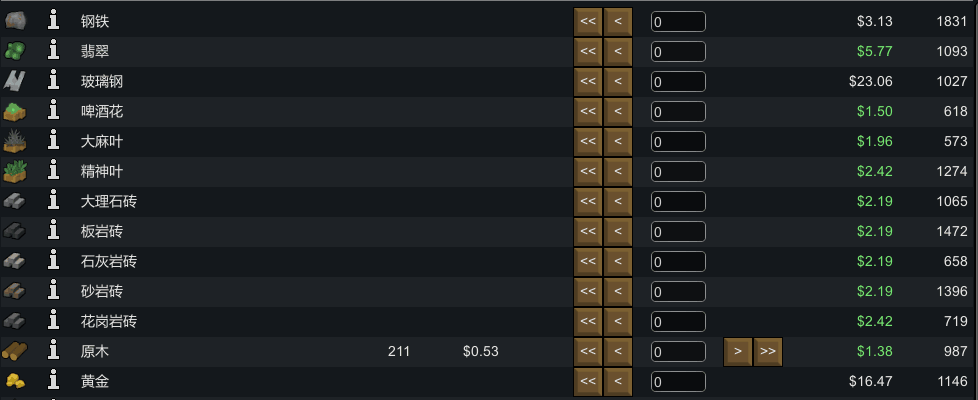Click the 原木 wood log icon

tap(15, 351)
